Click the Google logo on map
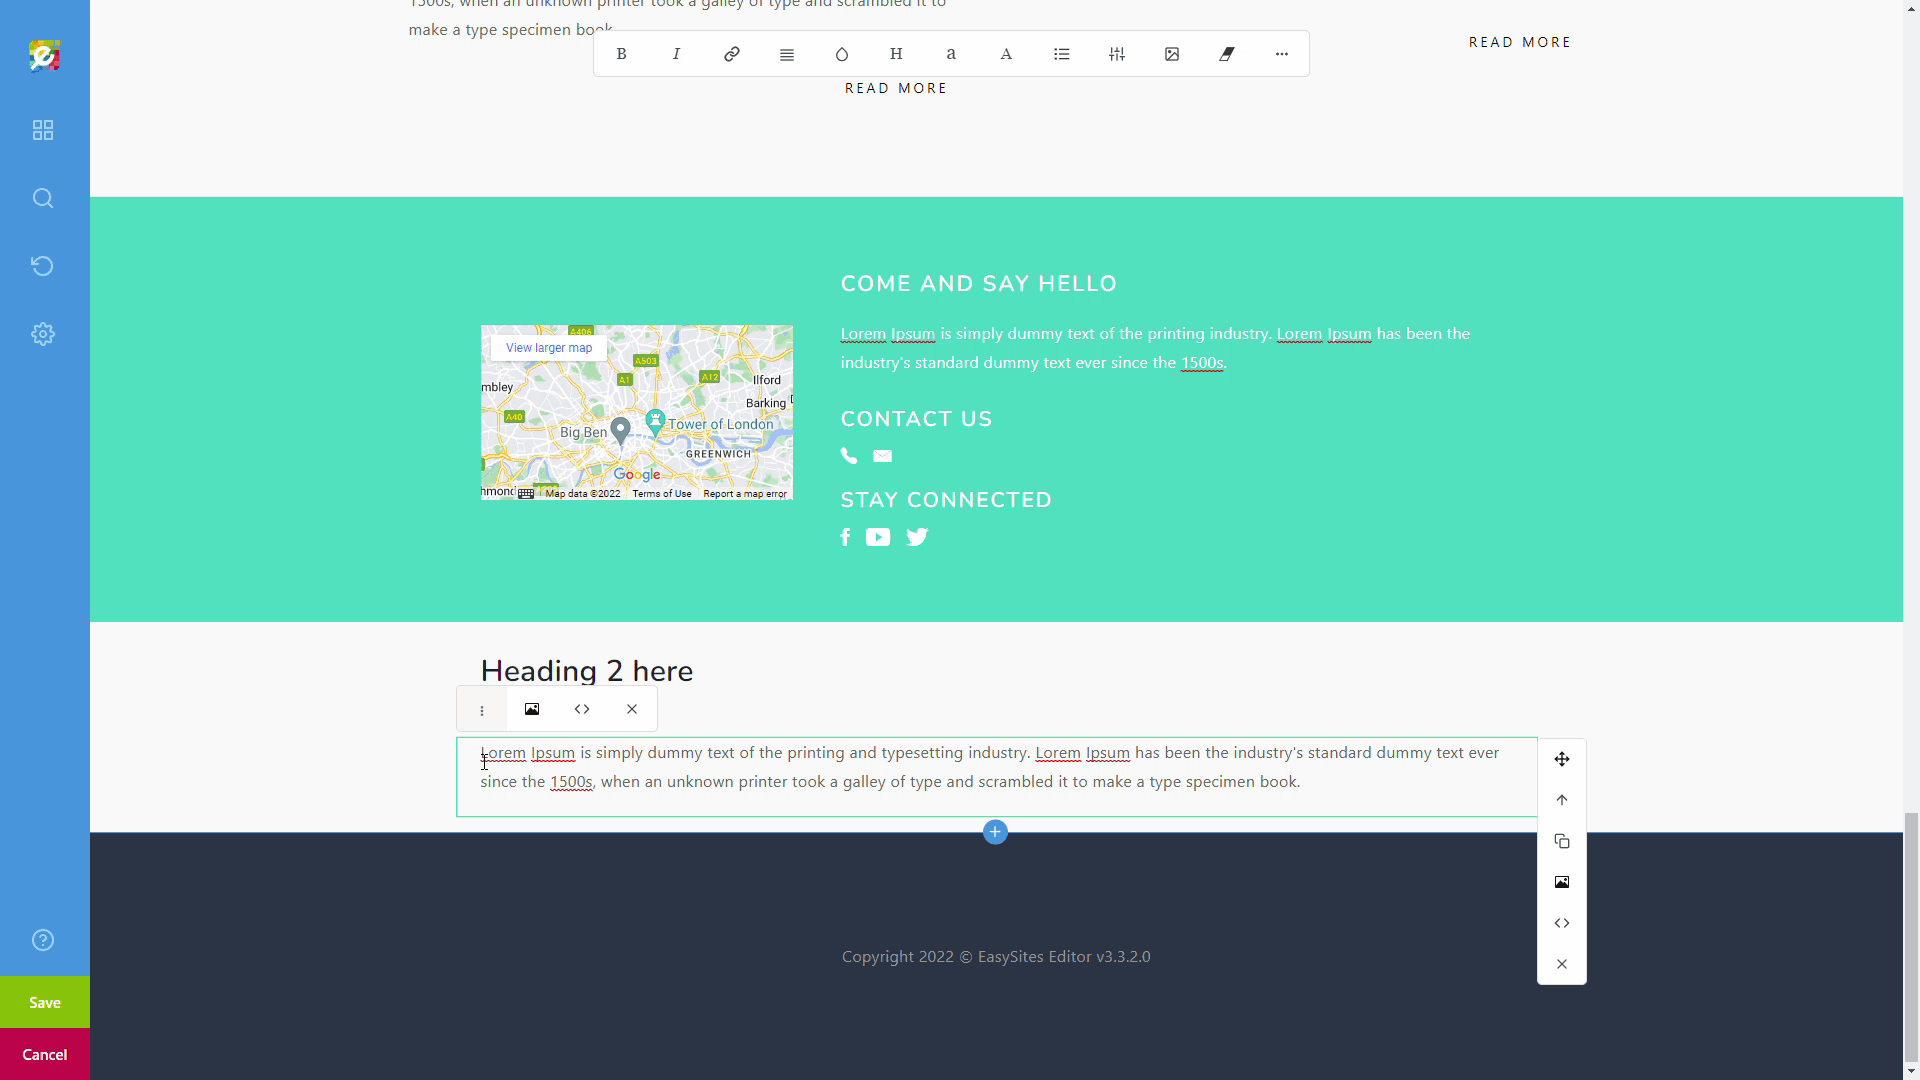 [637, 475]
